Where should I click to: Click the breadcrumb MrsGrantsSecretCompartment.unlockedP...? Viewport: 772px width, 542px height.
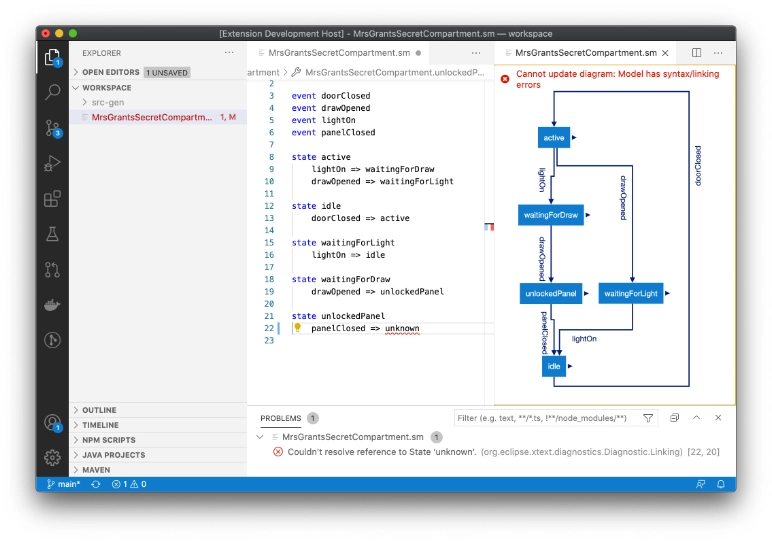click(x=394, y=72)
